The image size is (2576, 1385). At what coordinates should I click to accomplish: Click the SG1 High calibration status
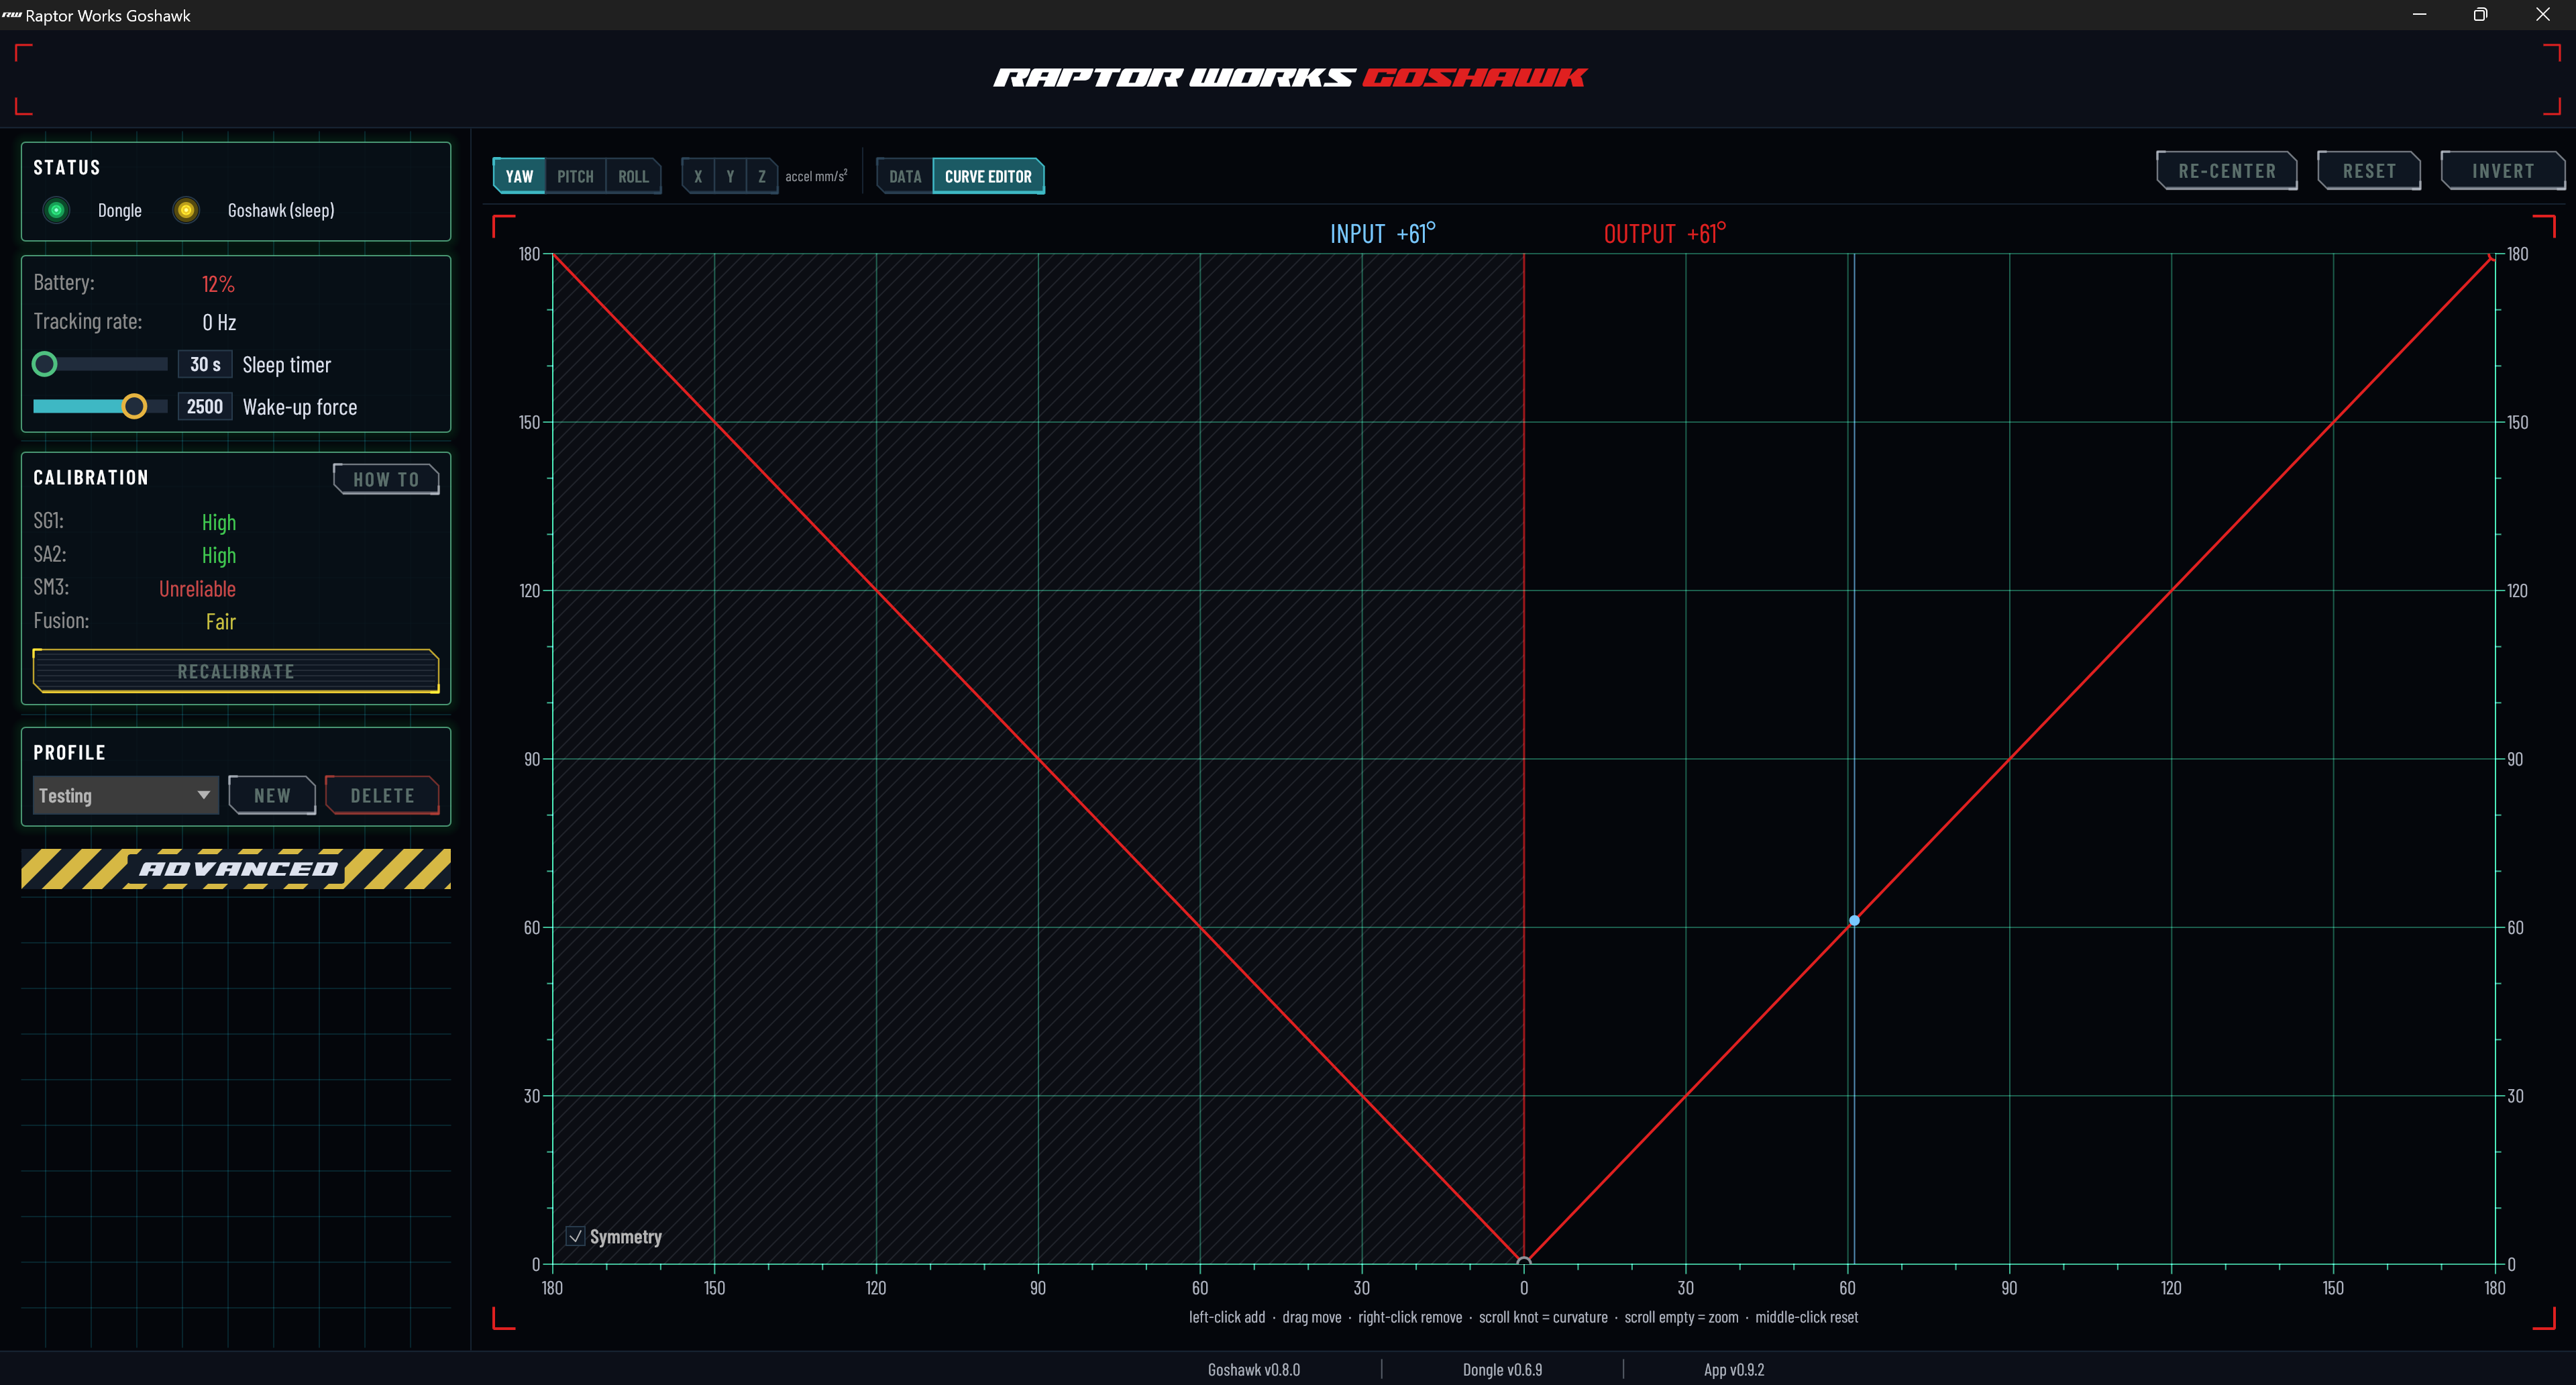click(219, 523)
